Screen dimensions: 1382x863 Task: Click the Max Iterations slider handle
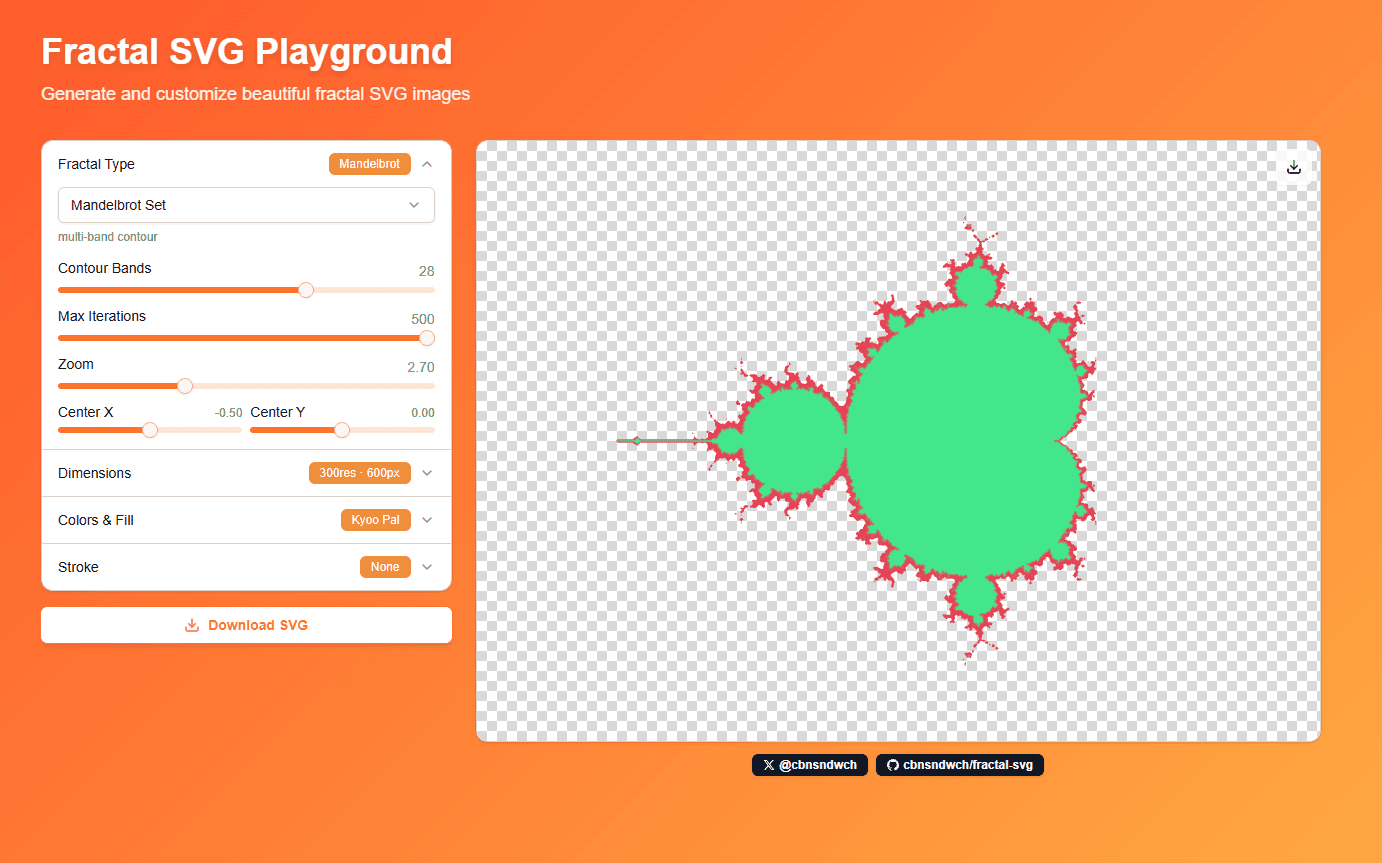[428, 338]
